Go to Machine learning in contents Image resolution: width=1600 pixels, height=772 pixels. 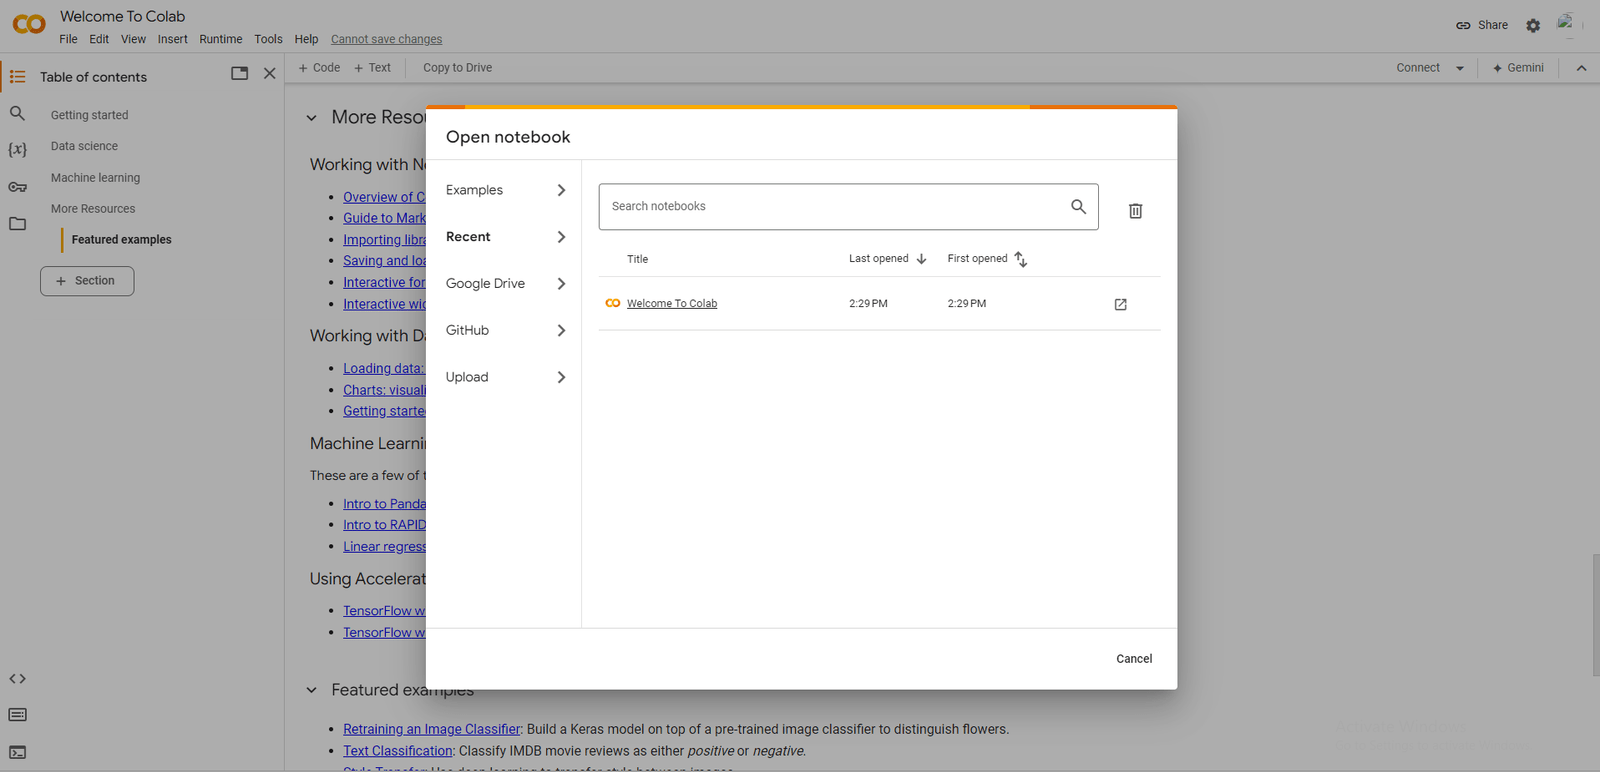pos(95,178)
